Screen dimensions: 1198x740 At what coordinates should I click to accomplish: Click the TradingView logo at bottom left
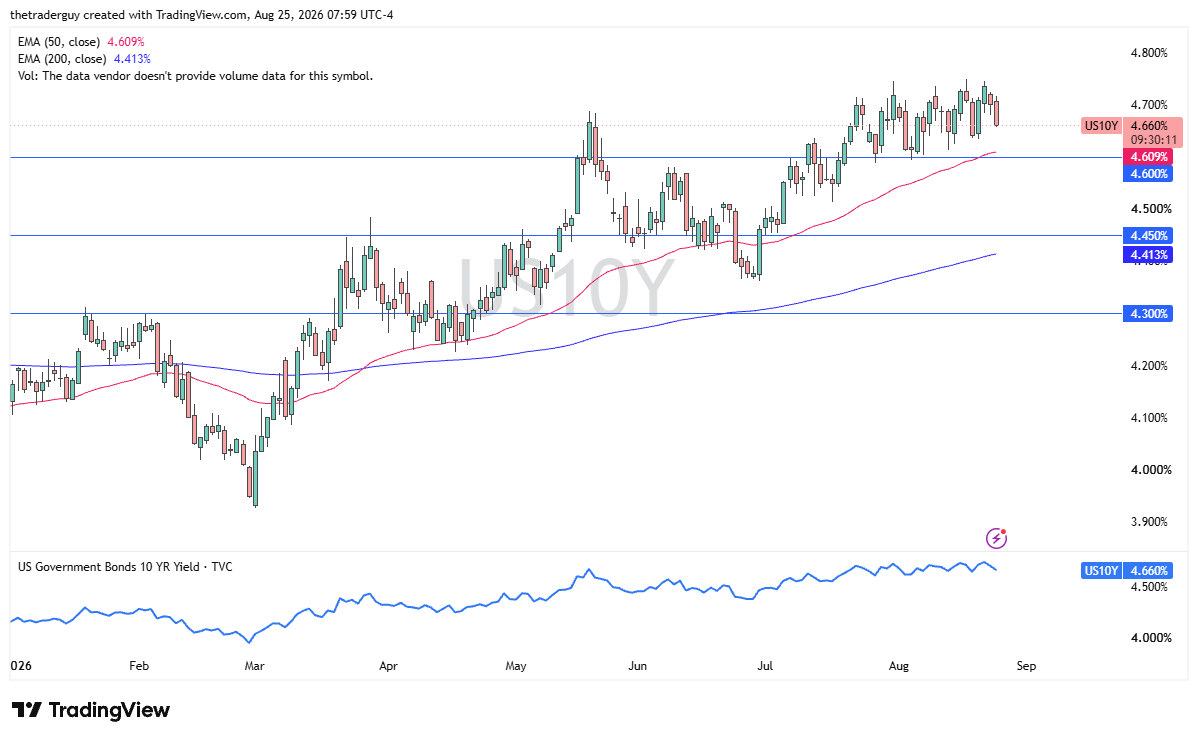[90, 710]
